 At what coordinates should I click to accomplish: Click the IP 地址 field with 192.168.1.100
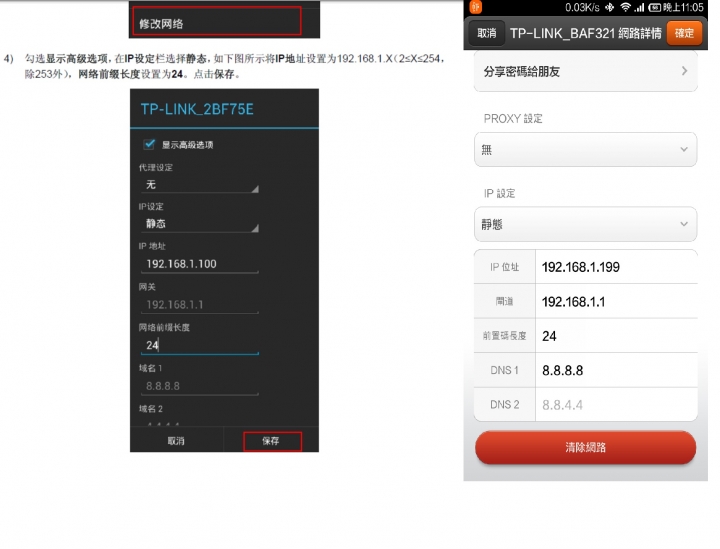200,264
